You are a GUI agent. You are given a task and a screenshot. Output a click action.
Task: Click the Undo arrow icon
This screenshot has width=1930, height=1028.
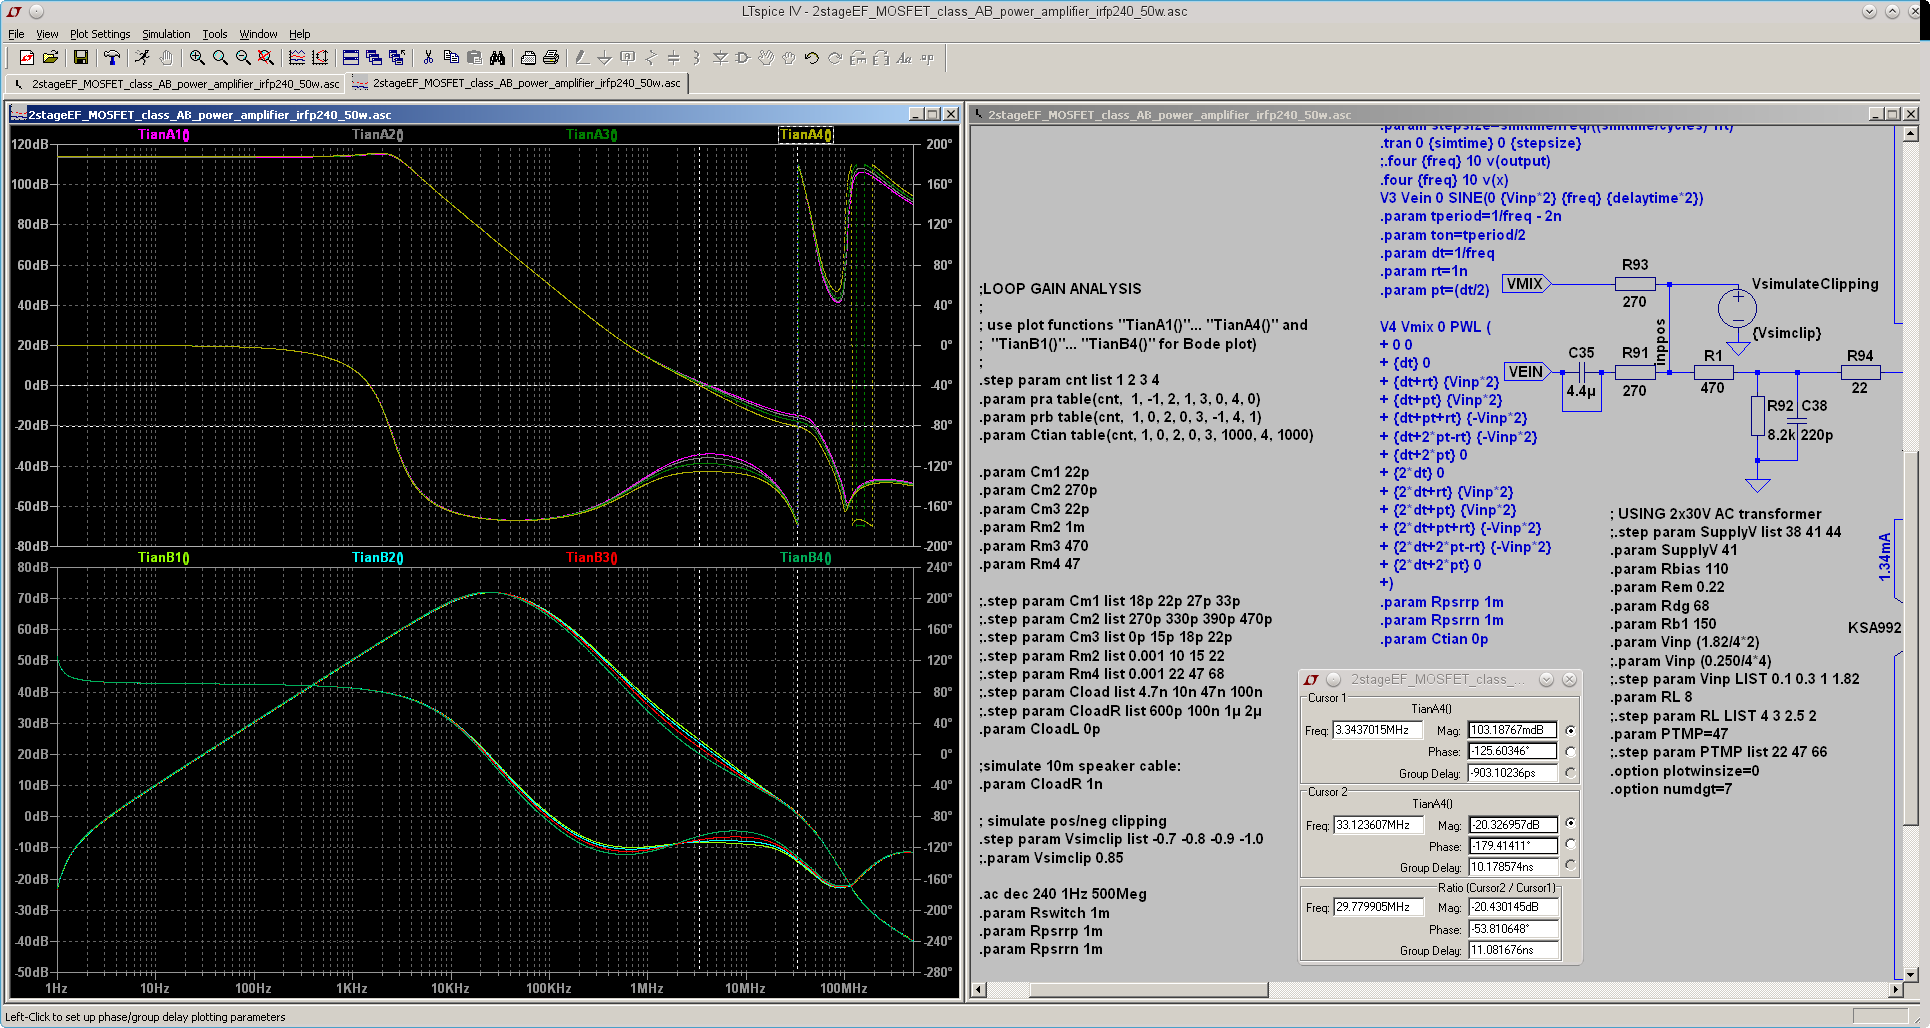812,58
